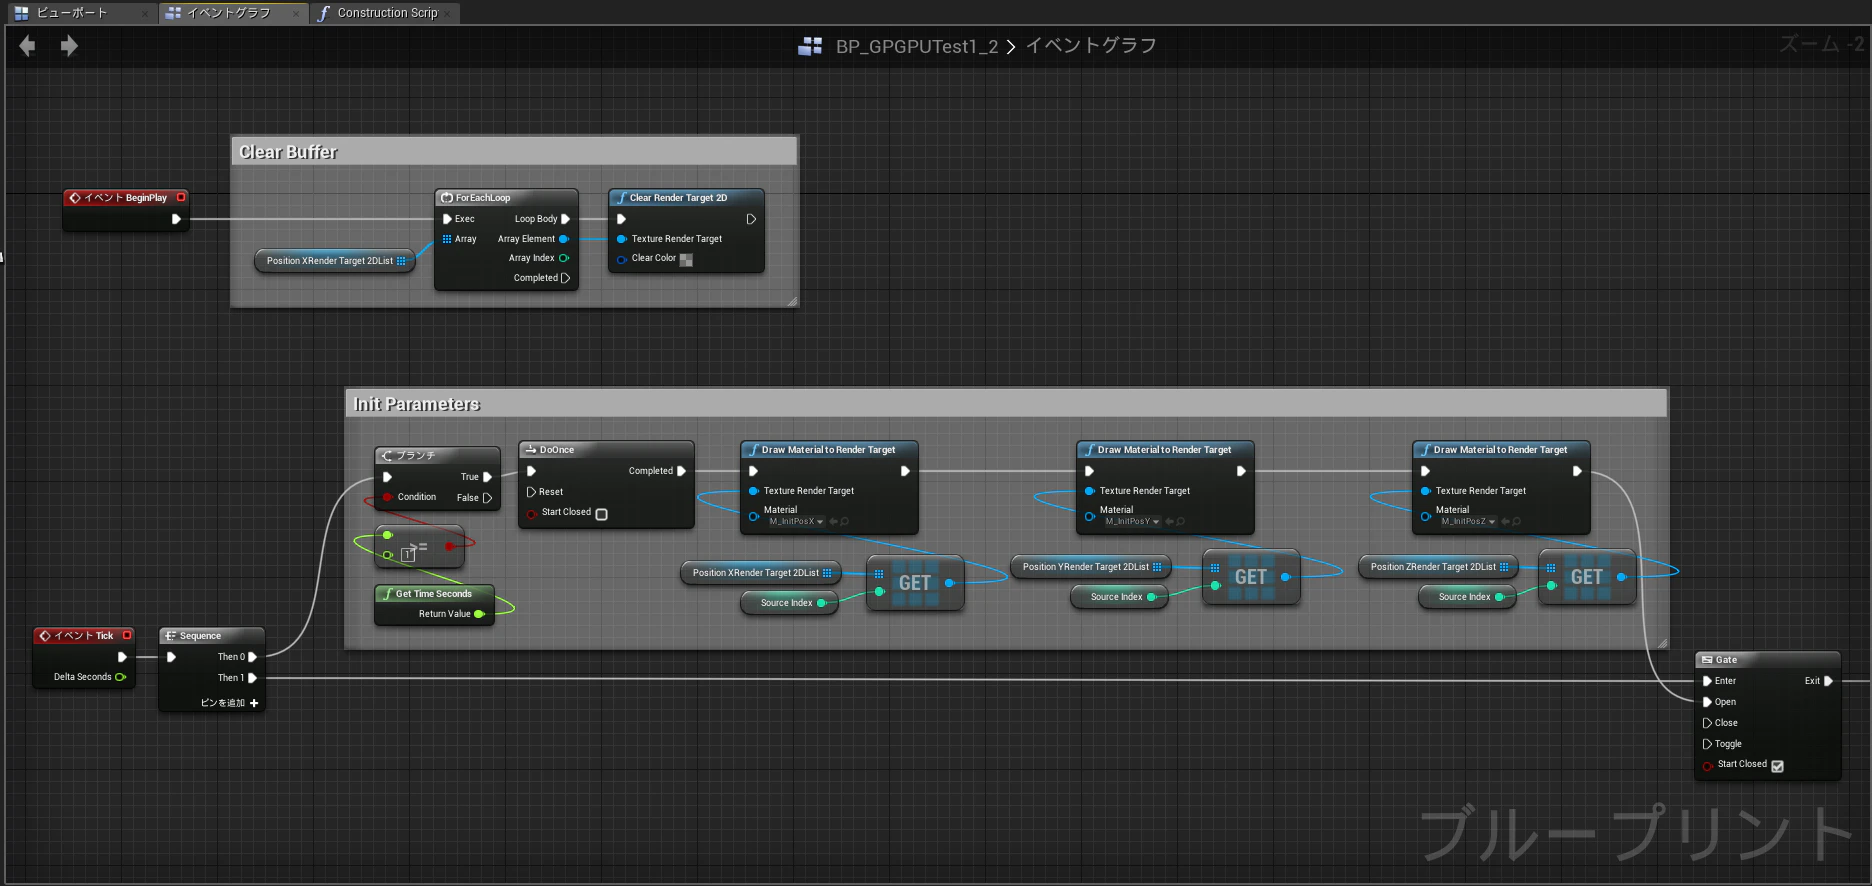Click the Completed exec pin on ForEachLoop
Viewport: 1872px width, 886px height.
tap(565, 278)
